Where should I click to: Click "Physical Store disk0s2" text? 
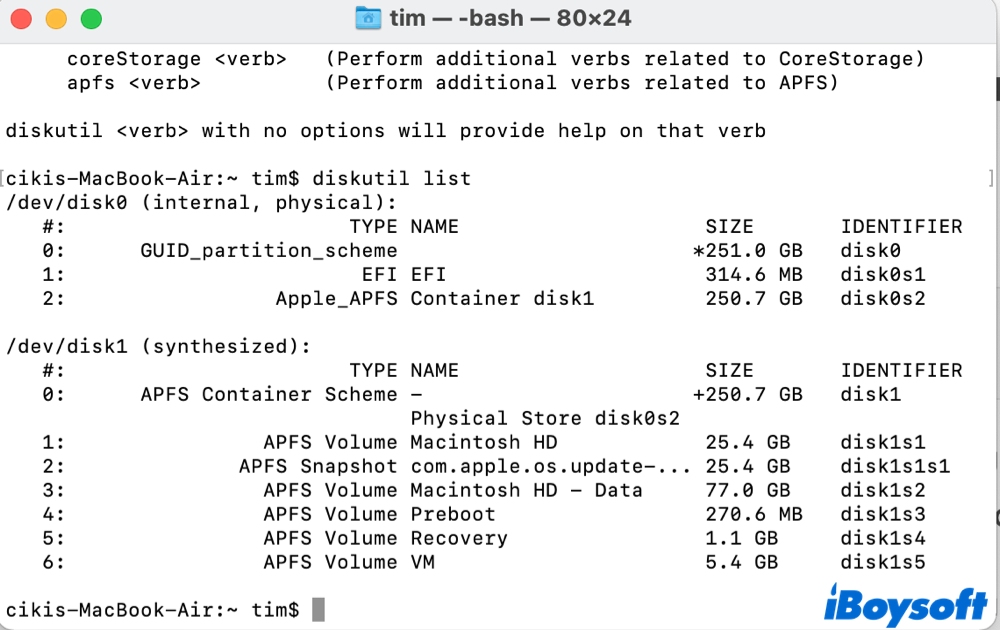coord(545,418)
